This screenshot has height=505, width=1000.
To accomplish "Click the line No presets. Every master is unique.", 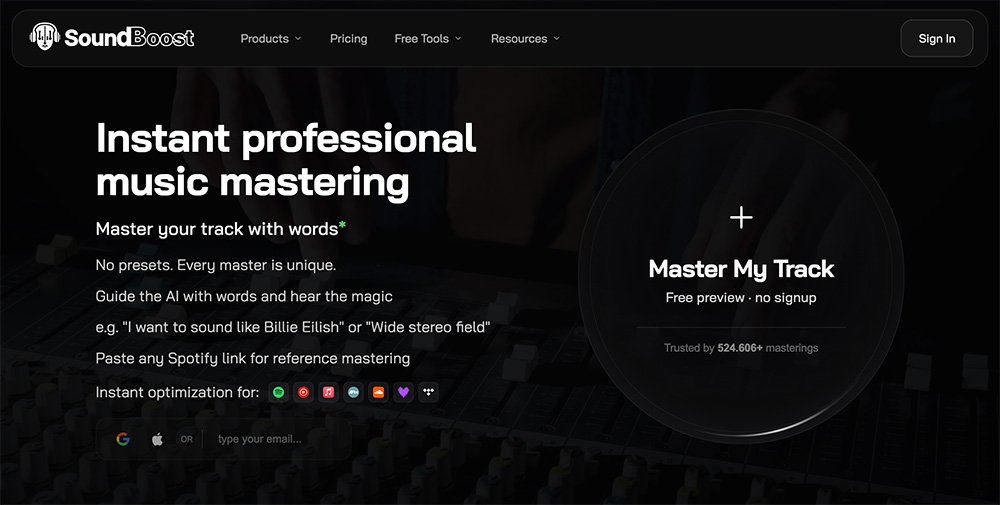I will click(x=216, y=265).
